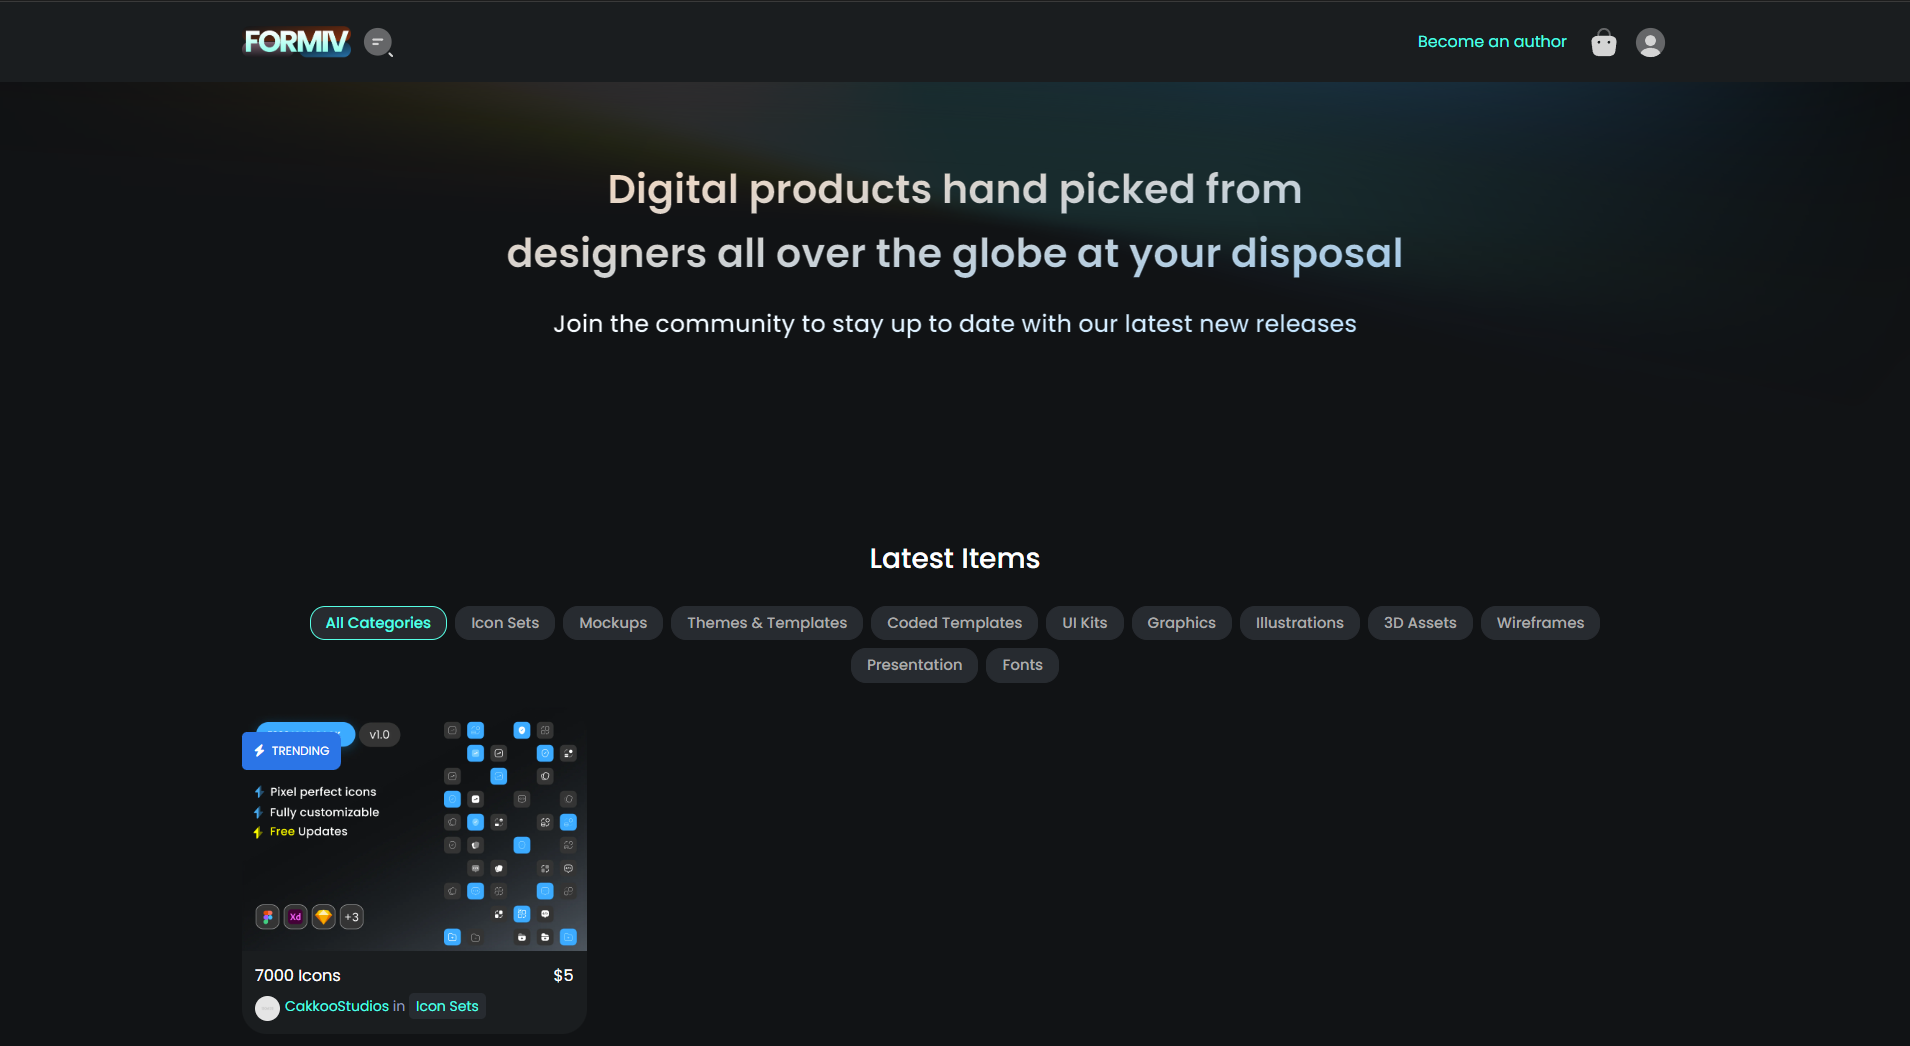Open the CakkooStudios author link

tap(337, 1006)
